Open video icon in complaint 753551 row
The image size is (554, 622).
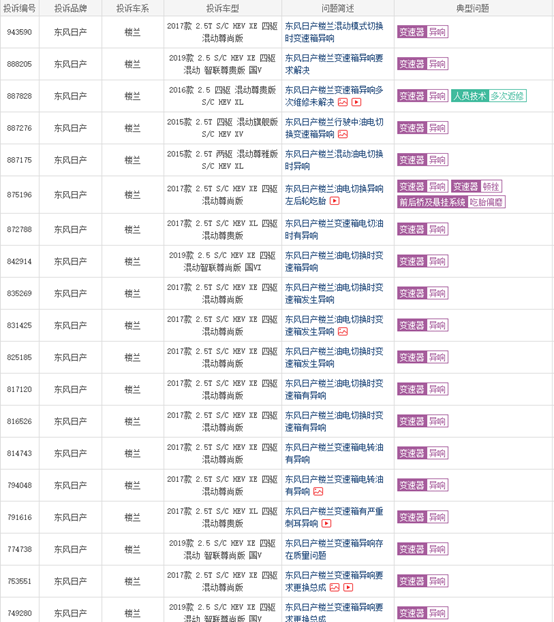pyautogui.click(x=348, y=587)
